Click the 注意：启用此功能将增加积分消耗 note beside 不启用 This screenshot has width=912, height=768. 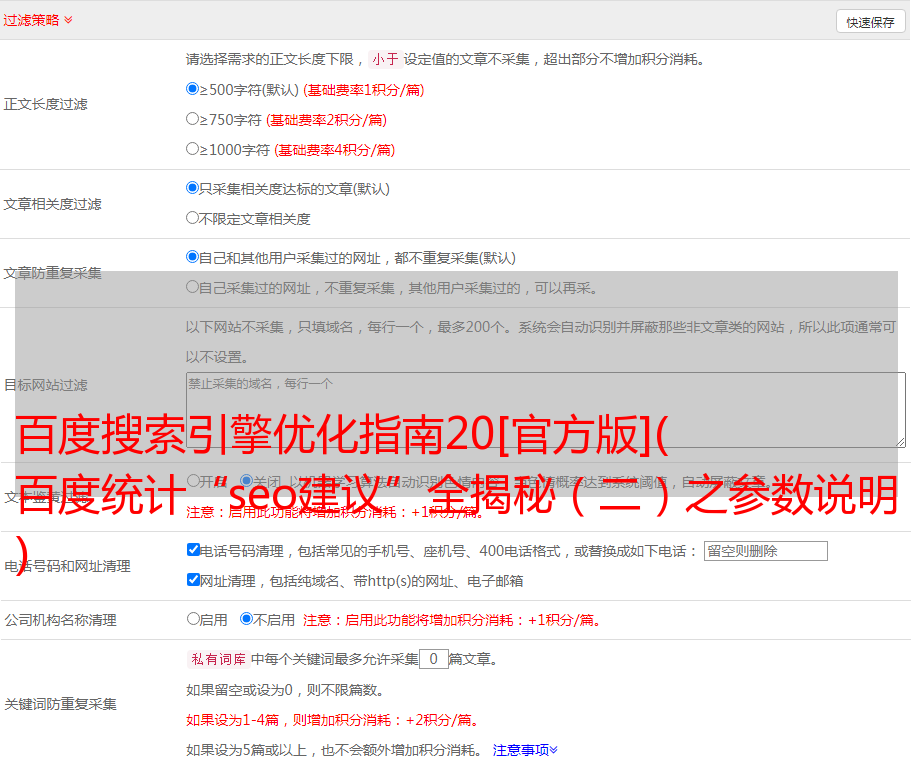(x=452, y=620)
